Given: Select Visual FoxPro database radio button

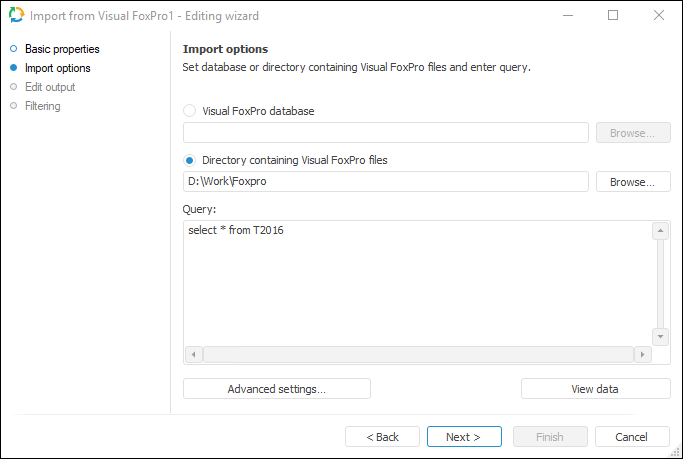Looking at the screenshot, I should (190, 112).
